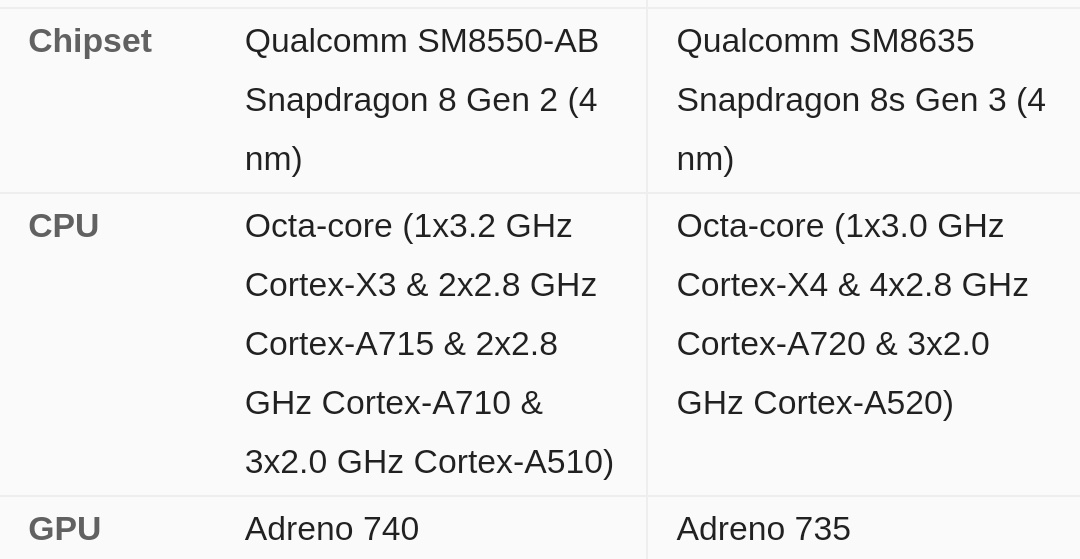Click the nm) text under Snapdragon 8 Gen 2

pos(273,159)
